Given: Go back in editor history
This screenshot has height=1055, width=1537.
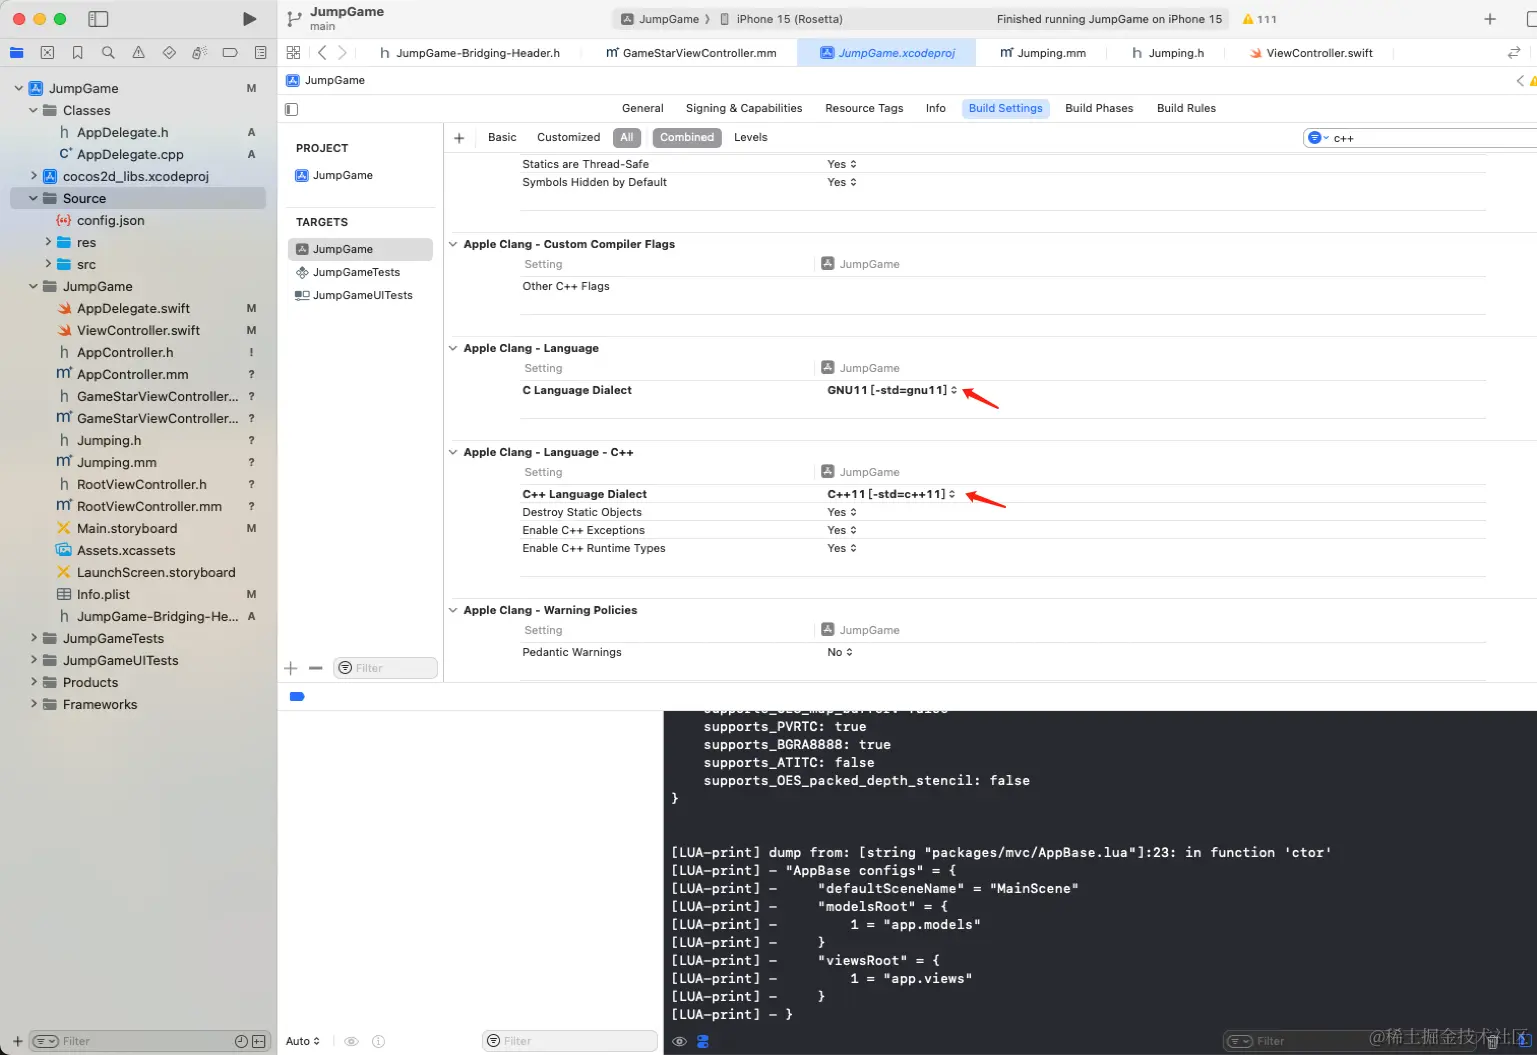Looking at the screenshot, I should coord(322,53).
